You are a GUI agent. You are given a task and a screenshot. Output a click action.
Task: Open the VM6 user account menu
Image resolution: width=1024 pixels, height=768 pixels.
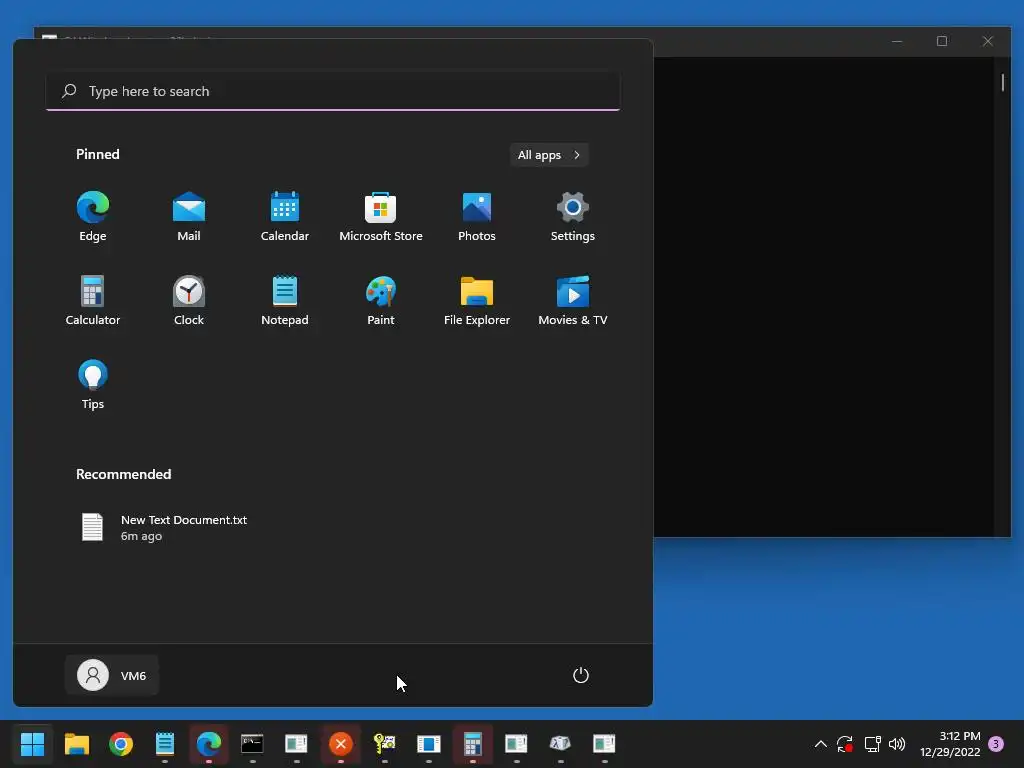tap(112, 675)
